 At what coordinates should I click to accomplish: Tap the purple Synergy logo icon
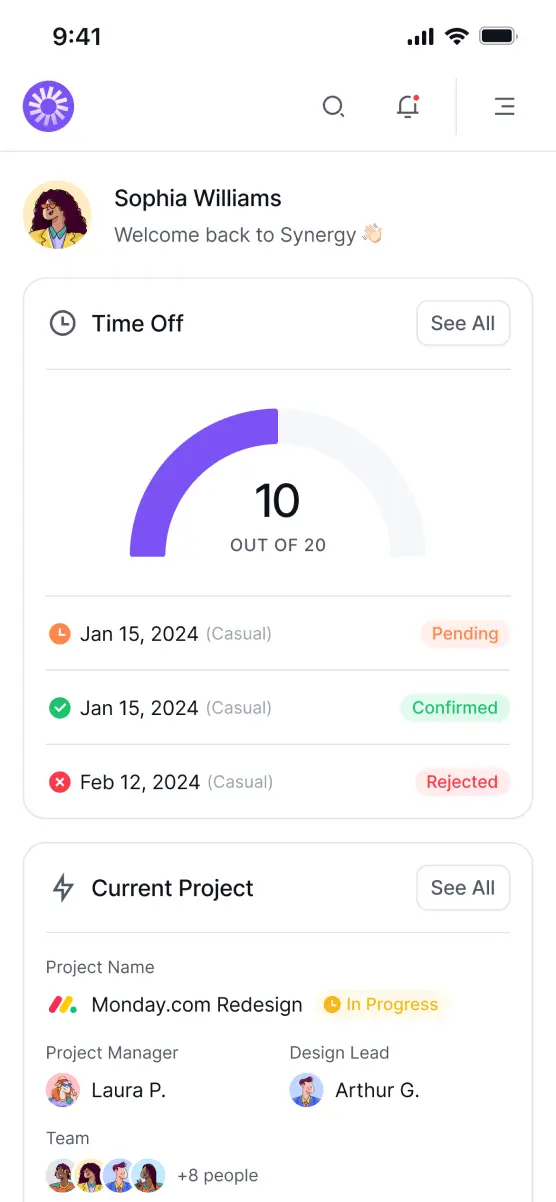(x=49, y=106)
